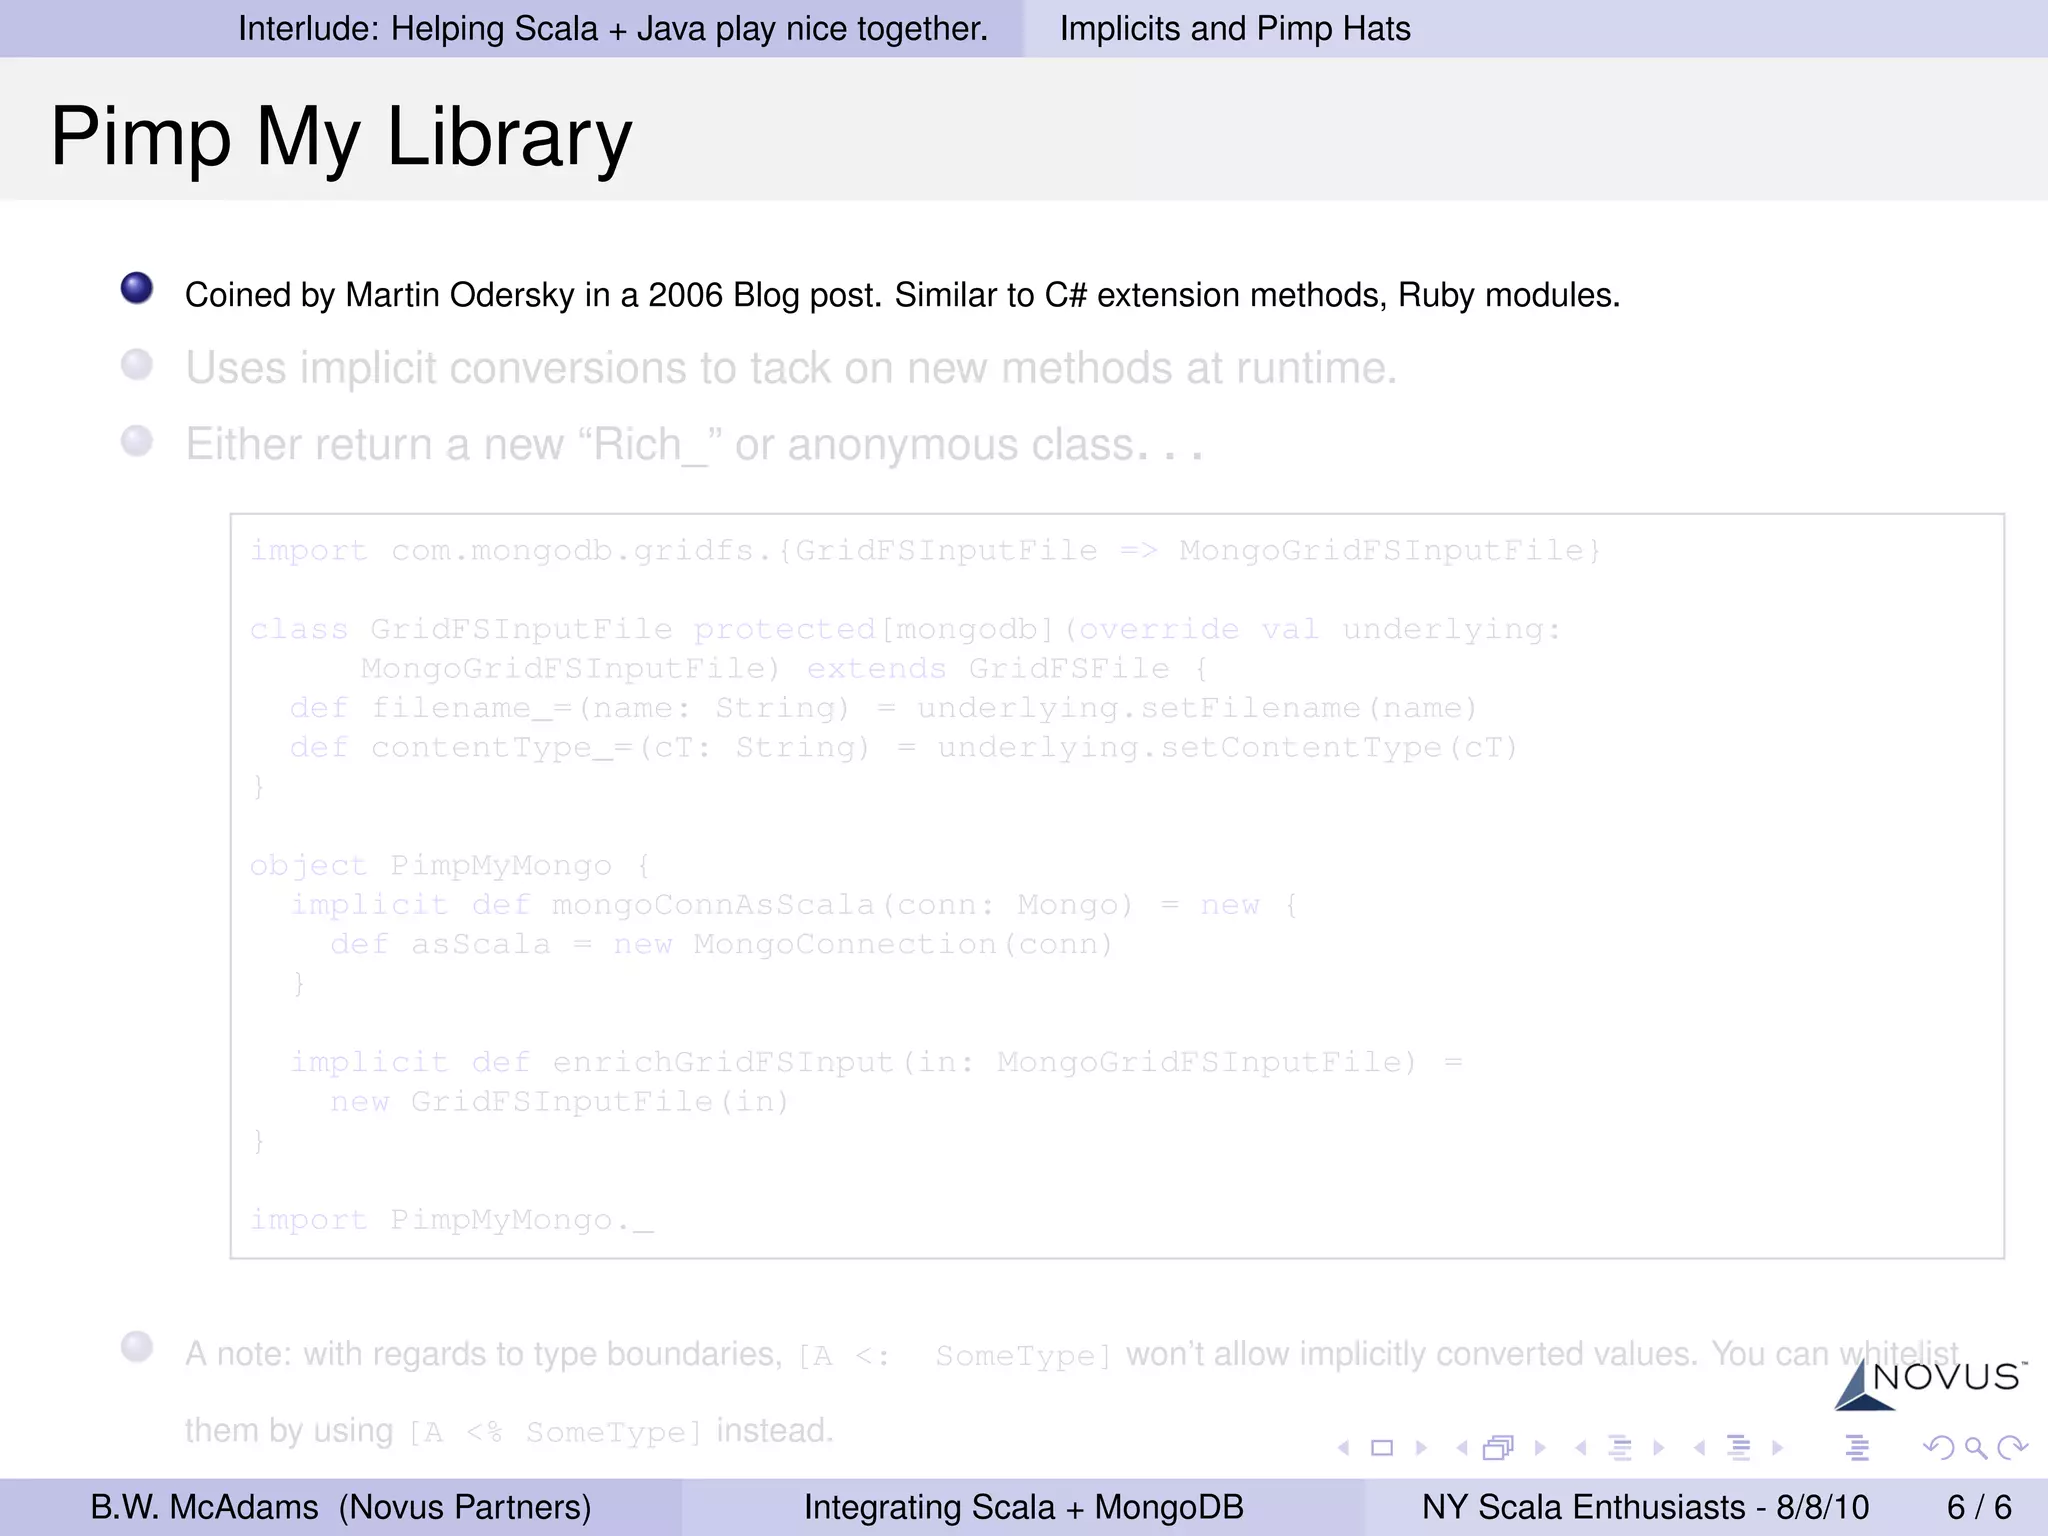This screenshot has width=2048, height=1536.
Task: Go to previous section arrow
Action: click(1699, 1447)
